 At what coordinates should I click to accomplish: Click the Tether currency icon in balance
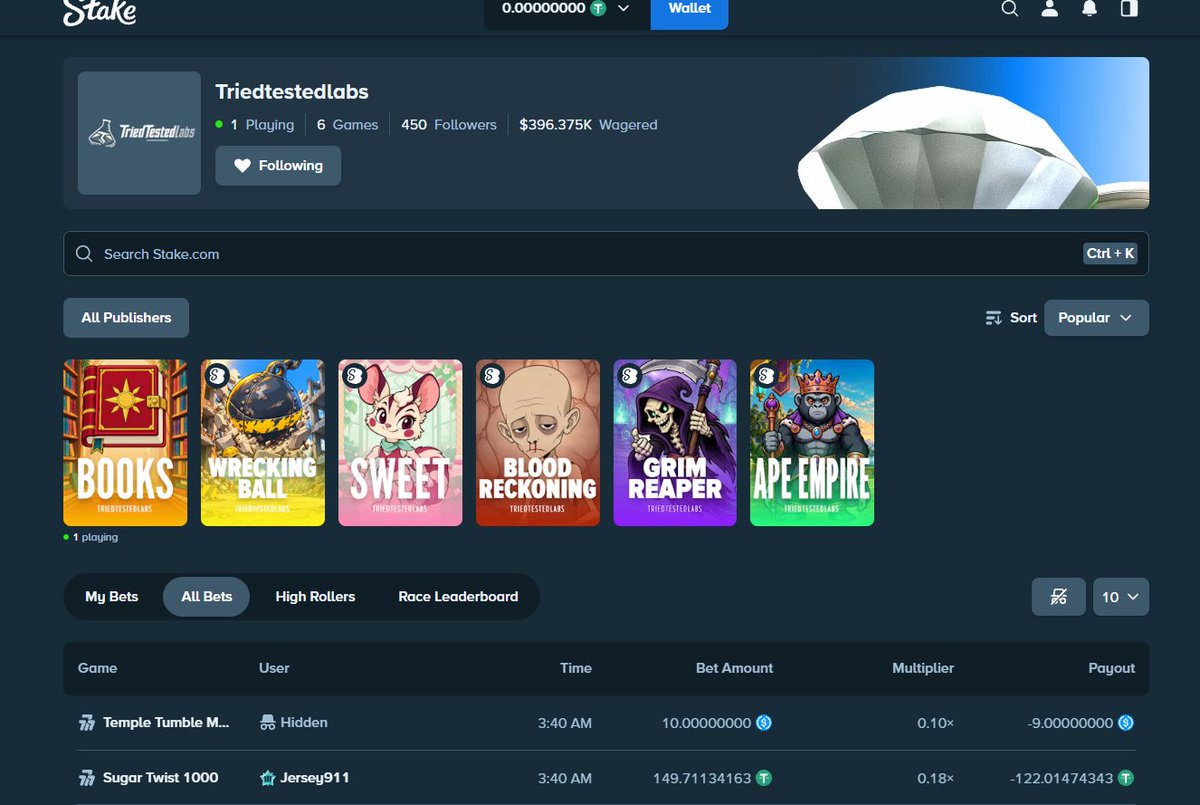tap(598, 8)
